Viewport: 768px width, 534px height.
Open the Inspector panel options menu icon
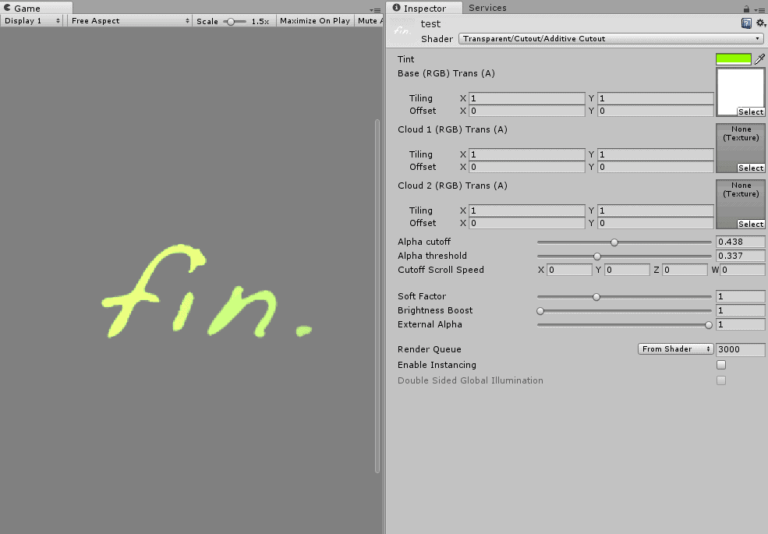pos(760,9)
